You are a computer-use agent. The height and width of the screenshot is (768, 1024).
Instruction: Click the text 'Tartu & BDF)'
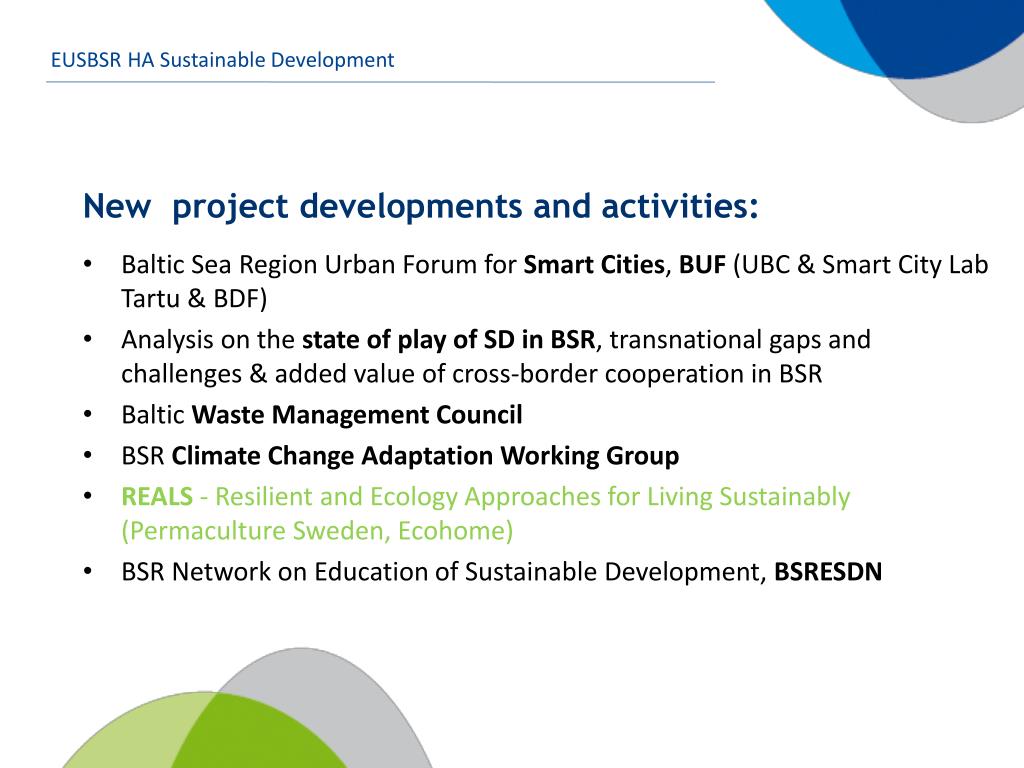pyautogui.click(x=194, y=299)
